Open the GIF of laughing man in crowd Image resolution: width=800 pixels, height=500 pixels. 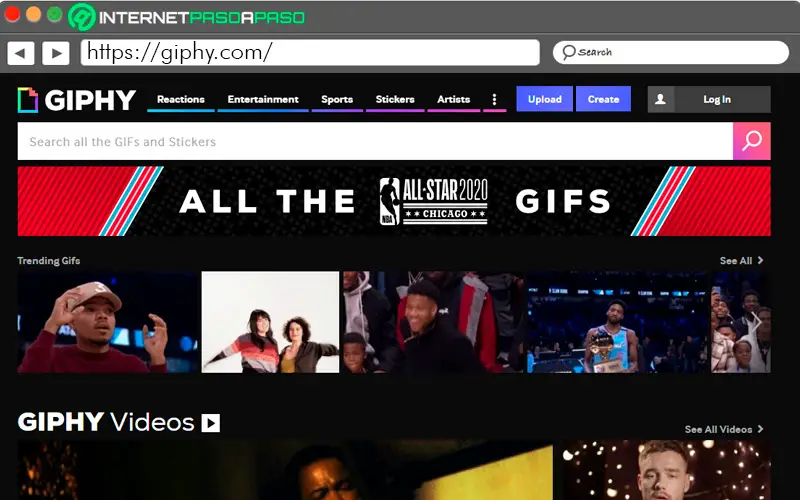433,322
